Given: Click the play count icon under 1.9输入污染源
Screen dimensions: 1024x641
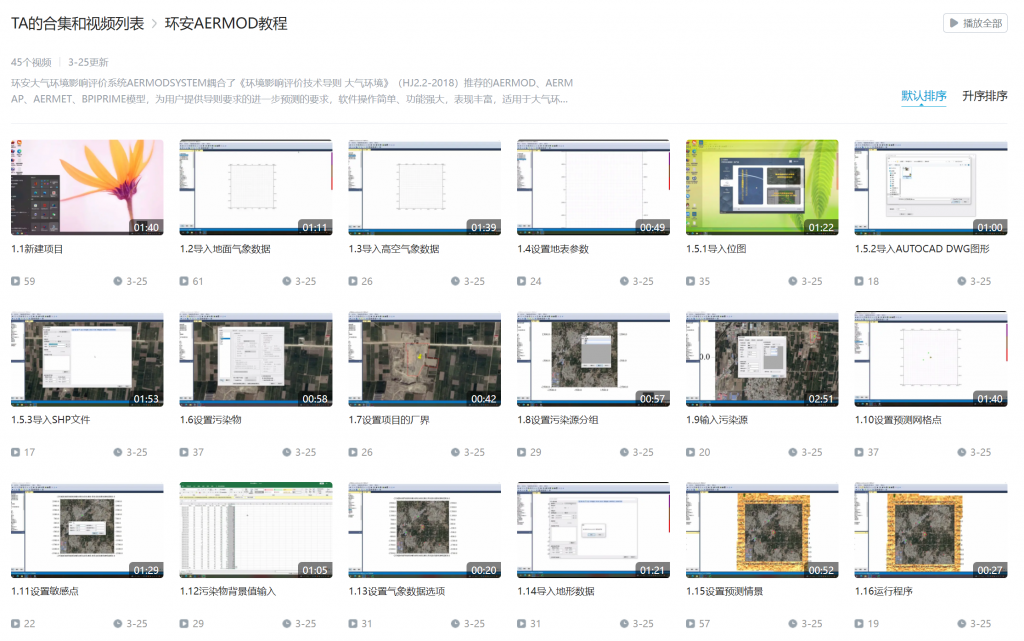Looking at the screenshot, I should pos(691,453).
